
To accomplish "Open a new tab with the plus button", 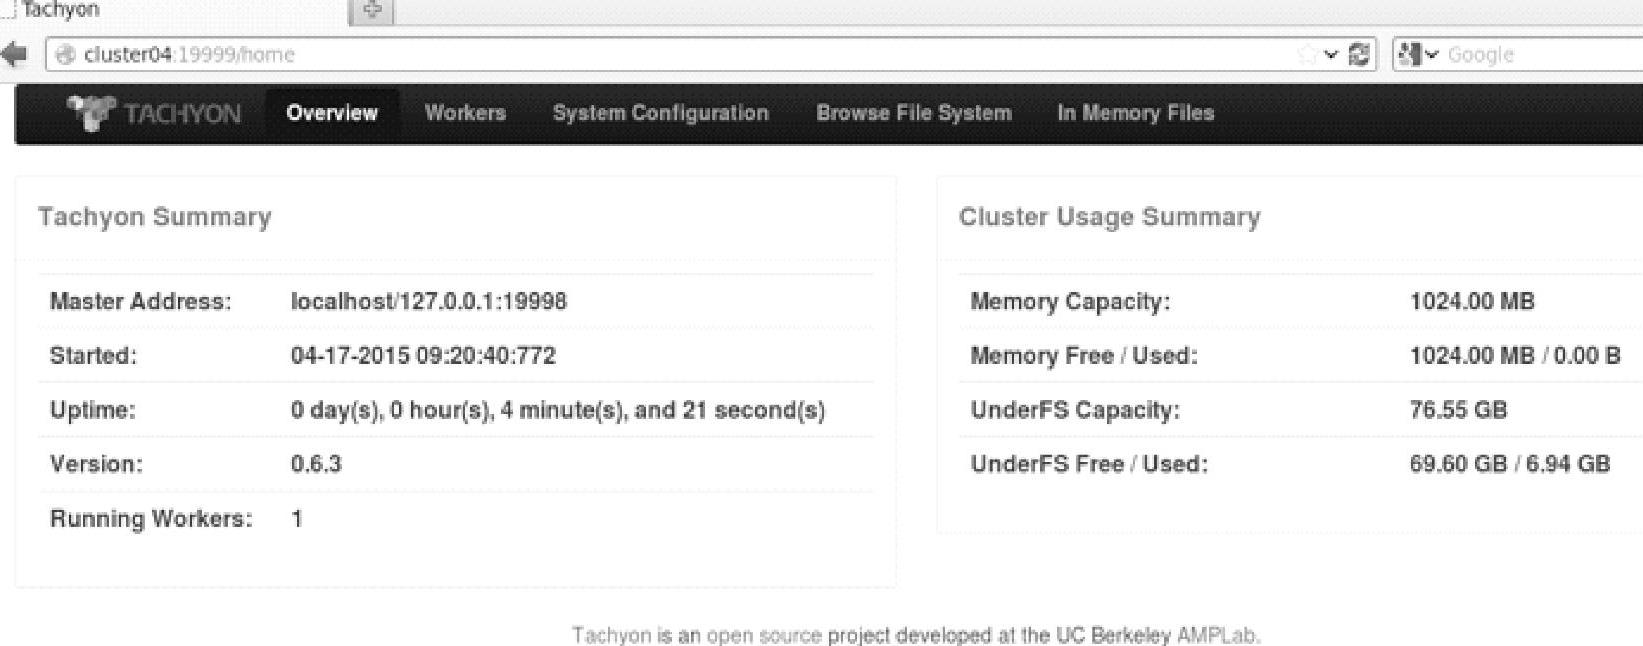I will tap(372, 10).
